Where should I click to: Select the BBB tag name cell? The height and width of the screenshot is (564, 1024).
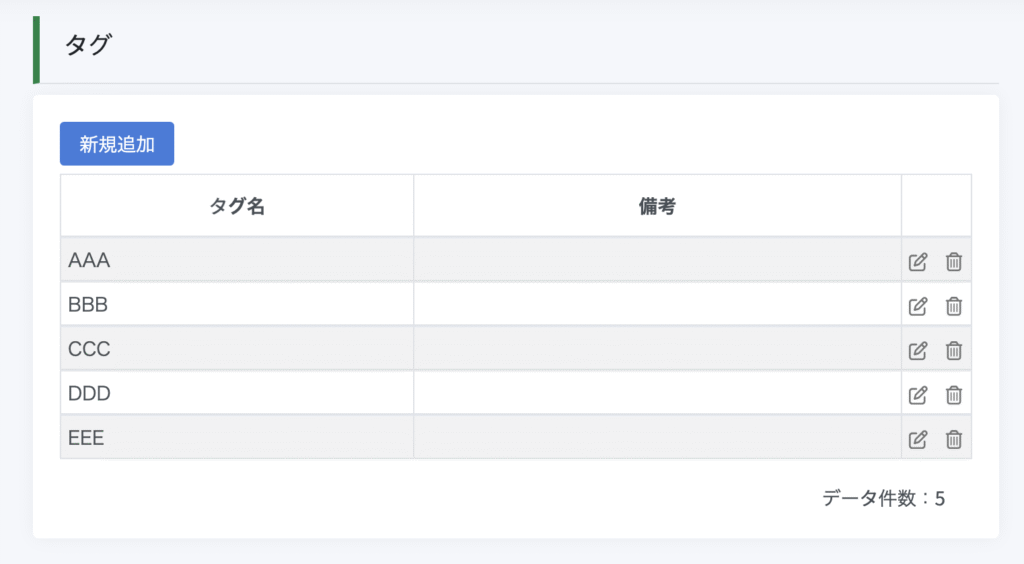pos(237,304)
